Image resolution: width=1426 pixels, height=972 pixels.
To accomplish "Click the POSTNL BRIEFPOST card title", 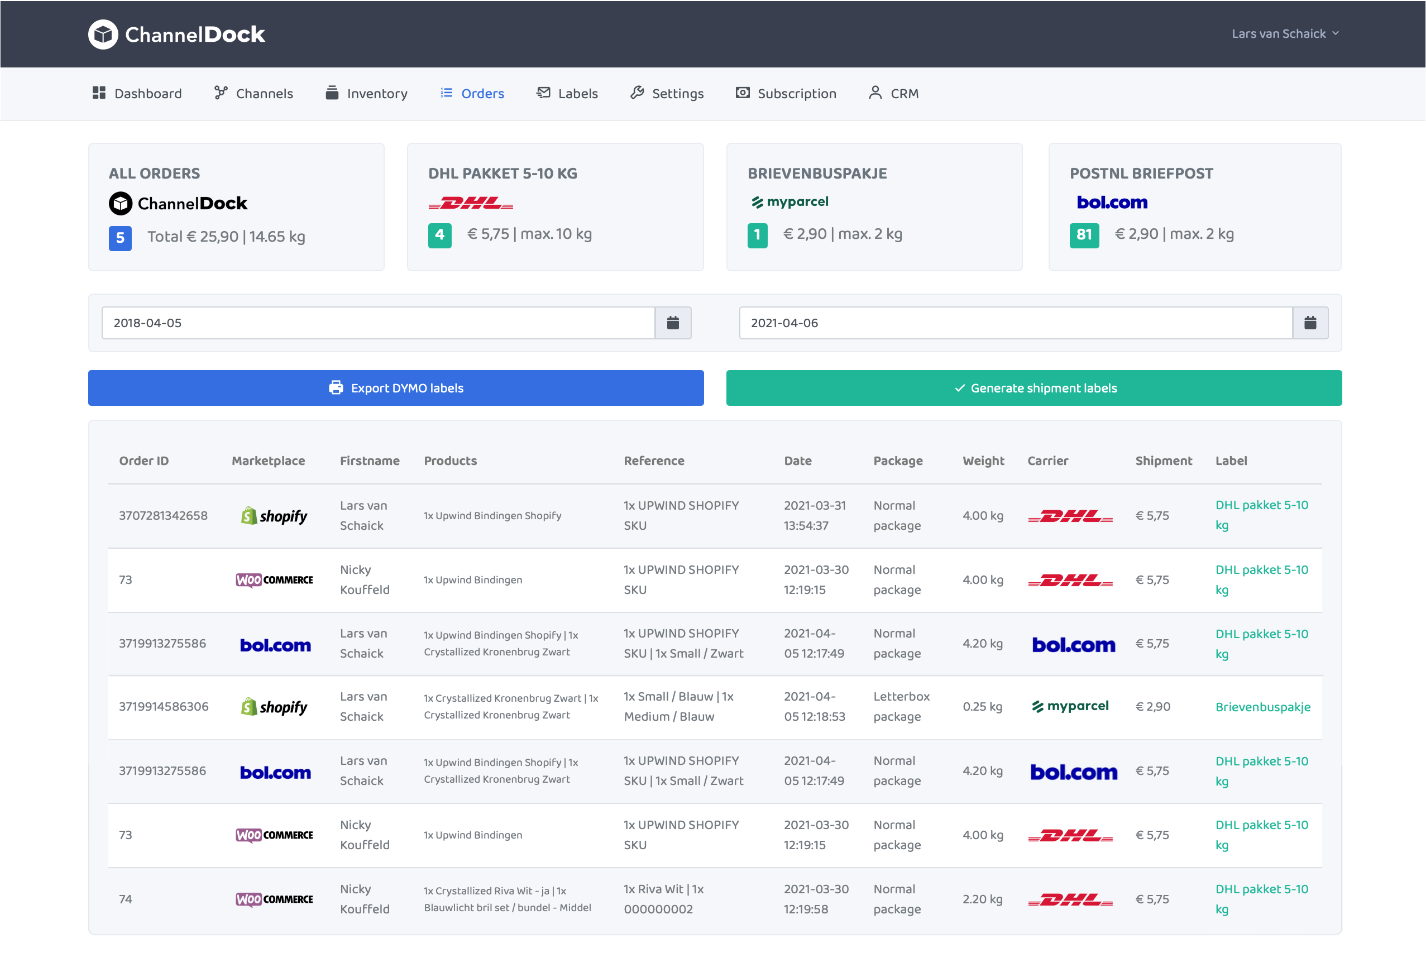I will point(1141,174).
